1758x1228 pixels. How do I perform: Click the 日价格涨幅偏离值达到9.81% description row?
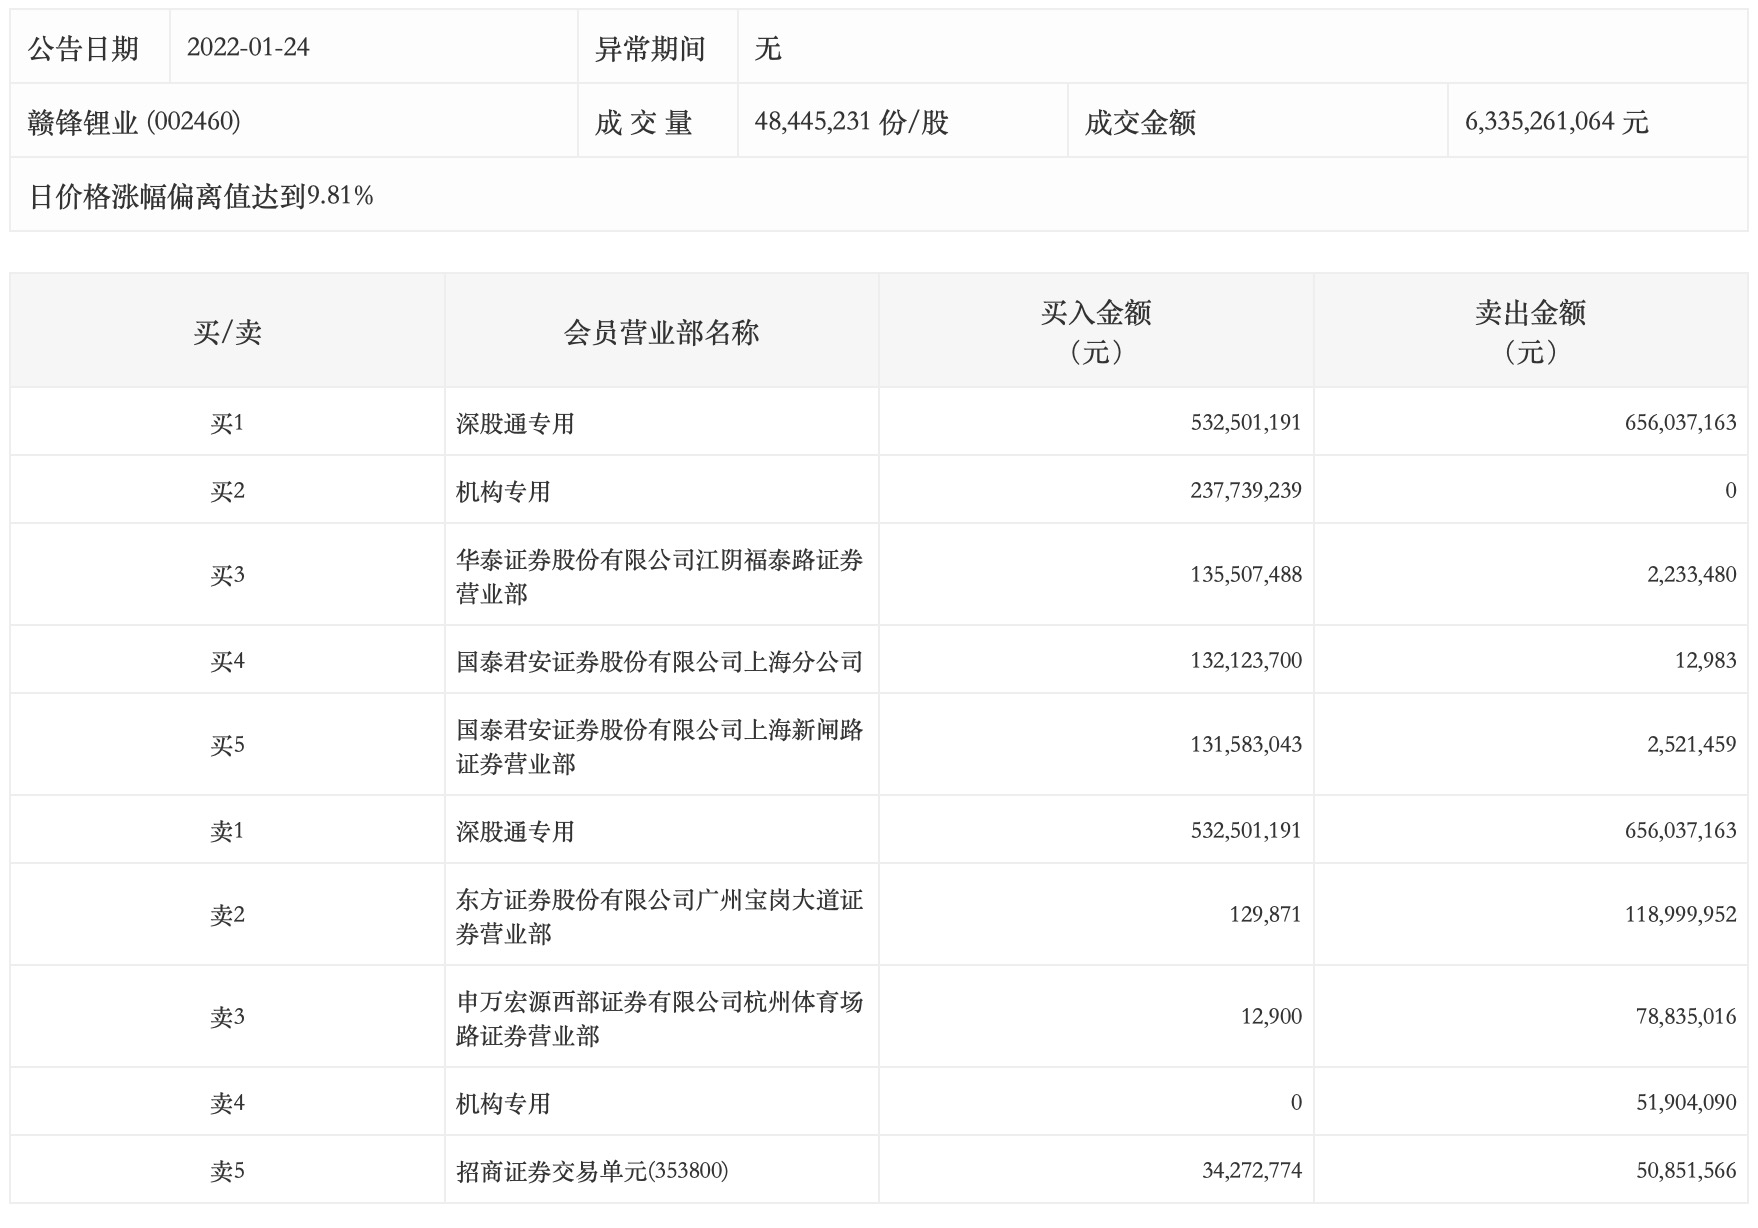click(201, 196)
